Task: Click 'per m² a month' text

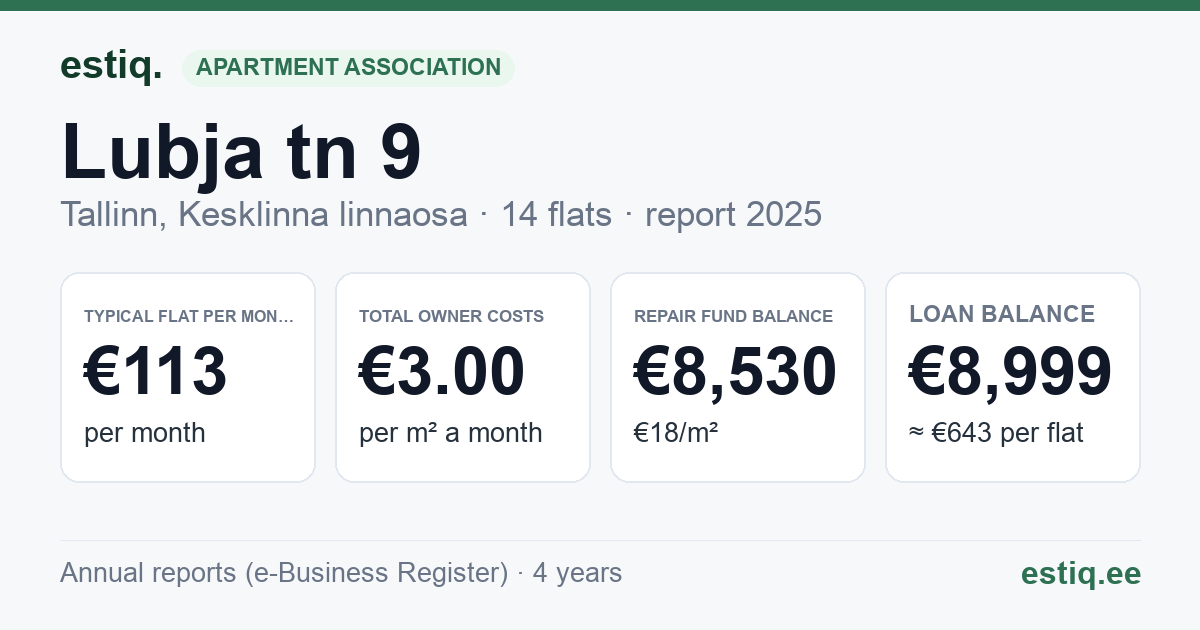Action: coord(451,433)
